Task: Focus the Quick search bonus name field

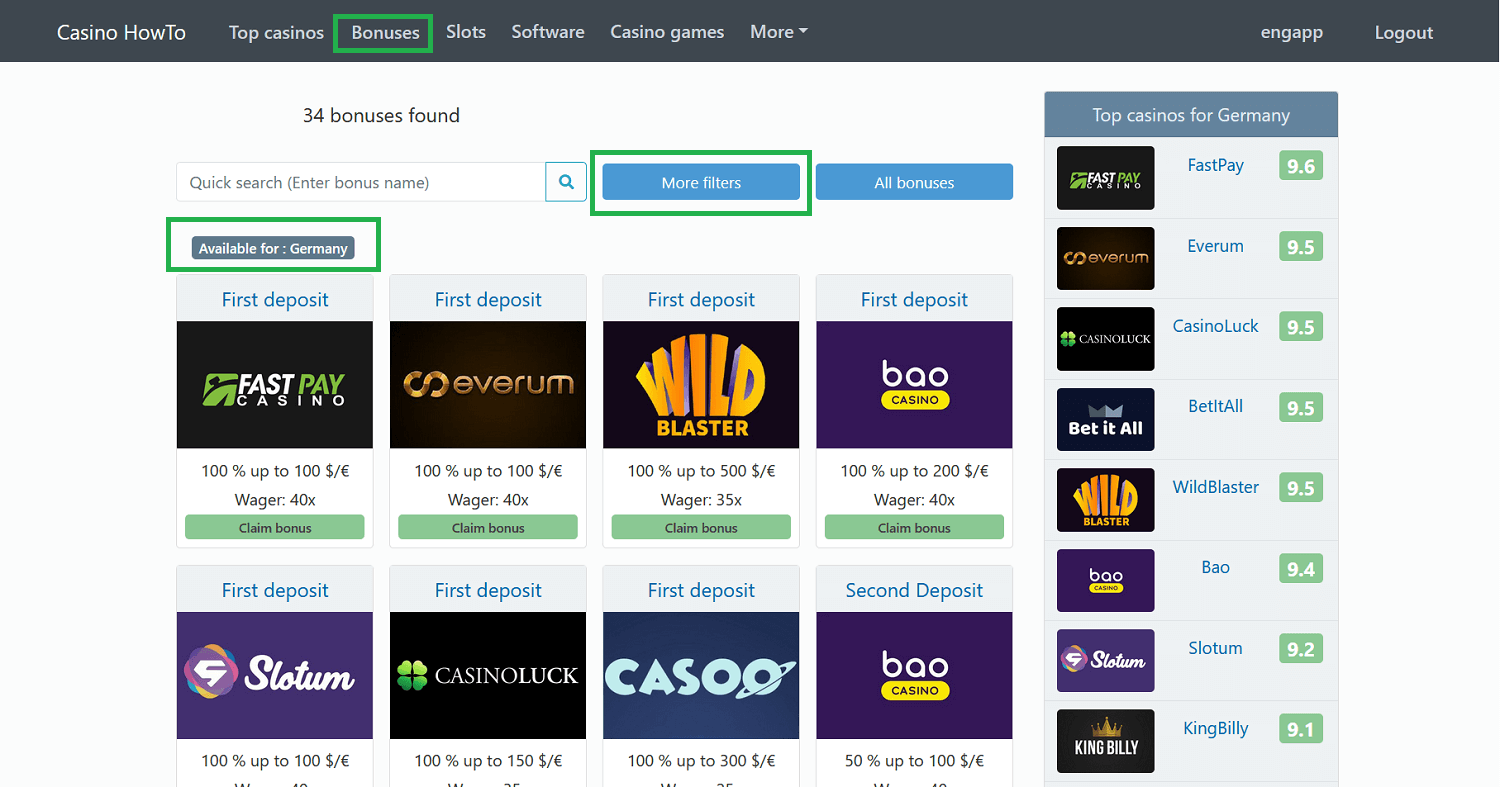Action: (361, 182)
